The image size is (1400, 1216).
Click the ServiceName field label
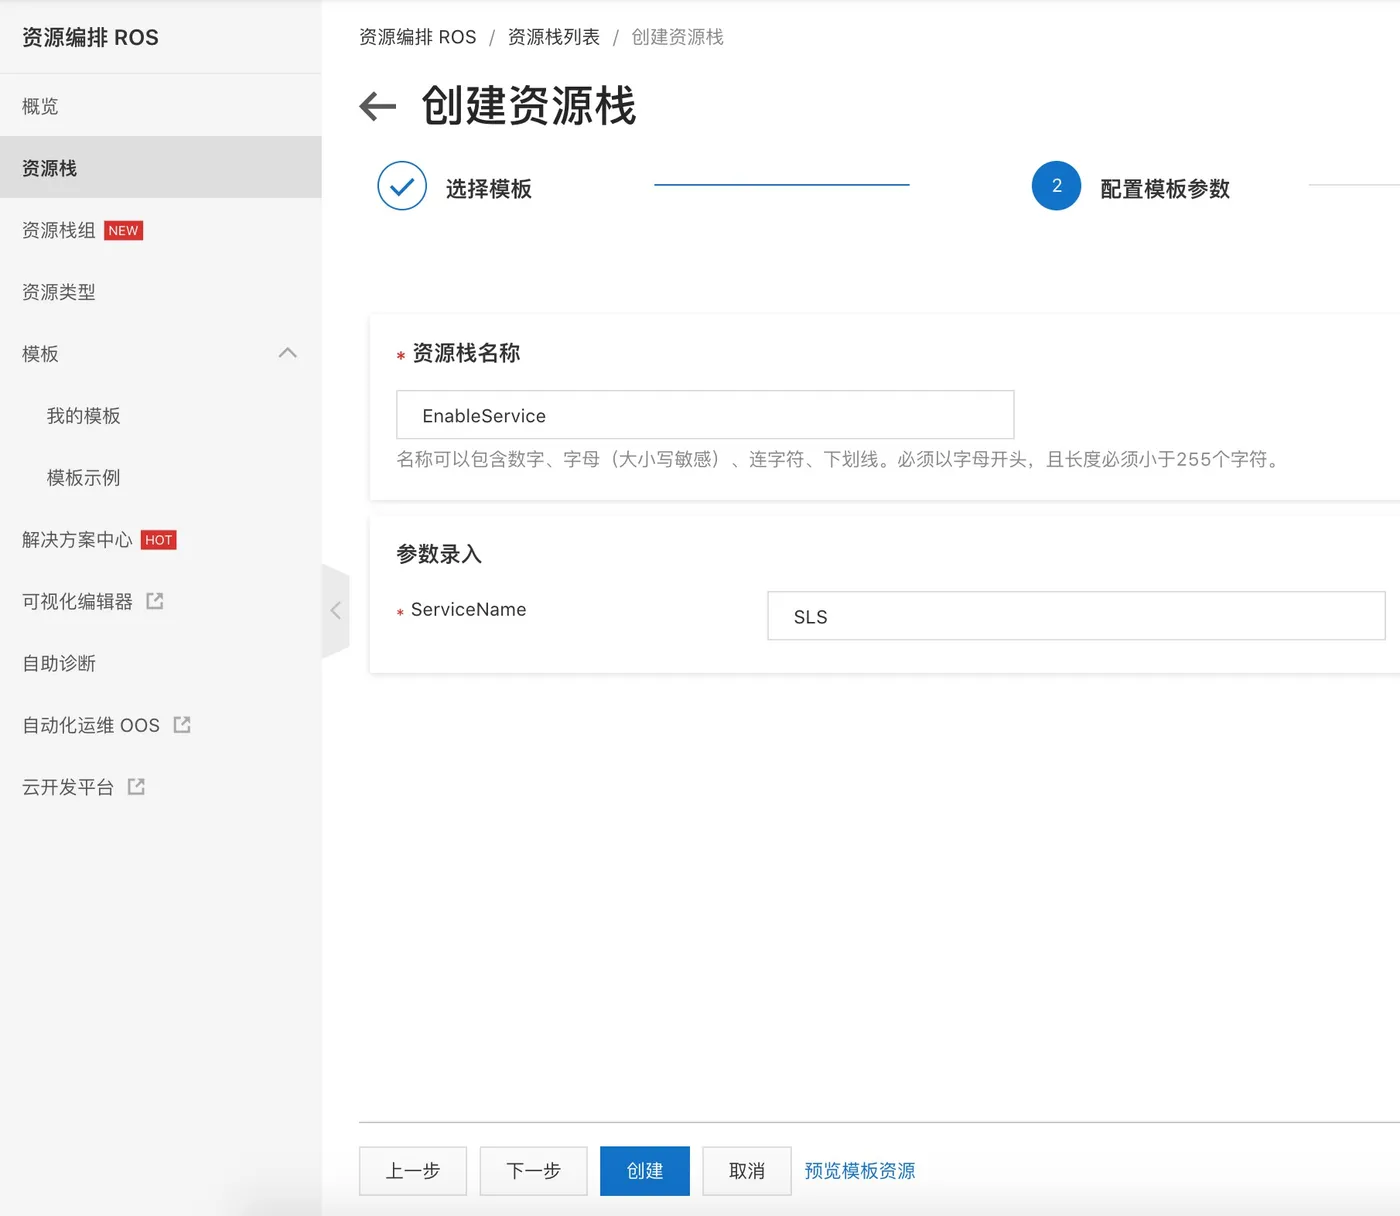pos(468,609)
